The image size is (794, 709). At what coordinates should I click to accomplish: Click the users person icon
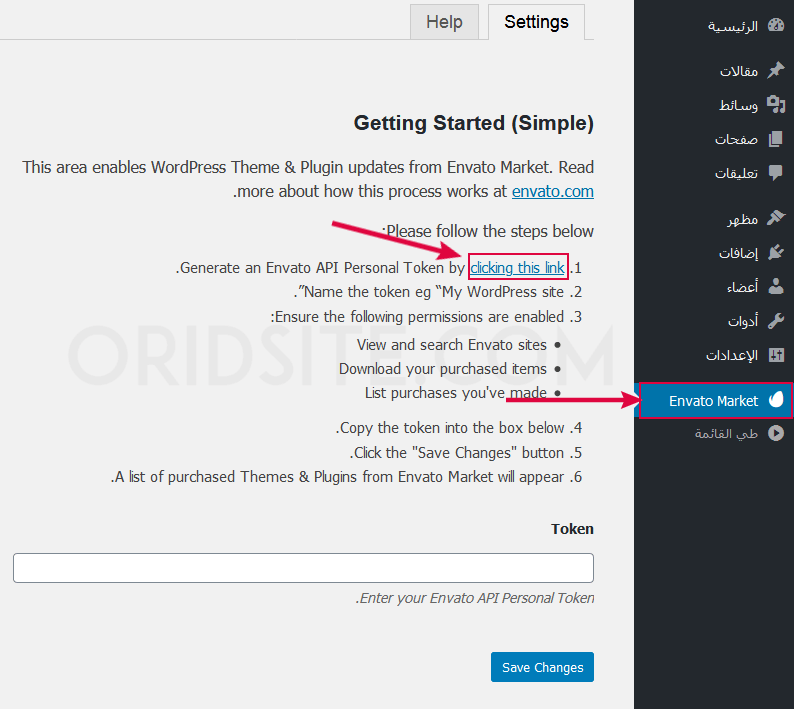[776, 287]
